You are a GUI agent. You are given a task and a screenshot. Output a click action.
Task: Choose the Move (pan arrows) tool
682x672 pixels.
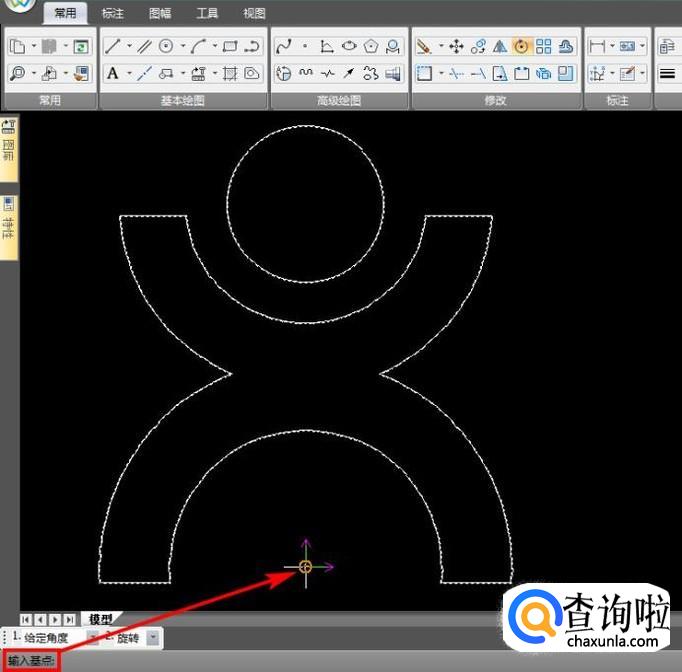pos(456,47)
